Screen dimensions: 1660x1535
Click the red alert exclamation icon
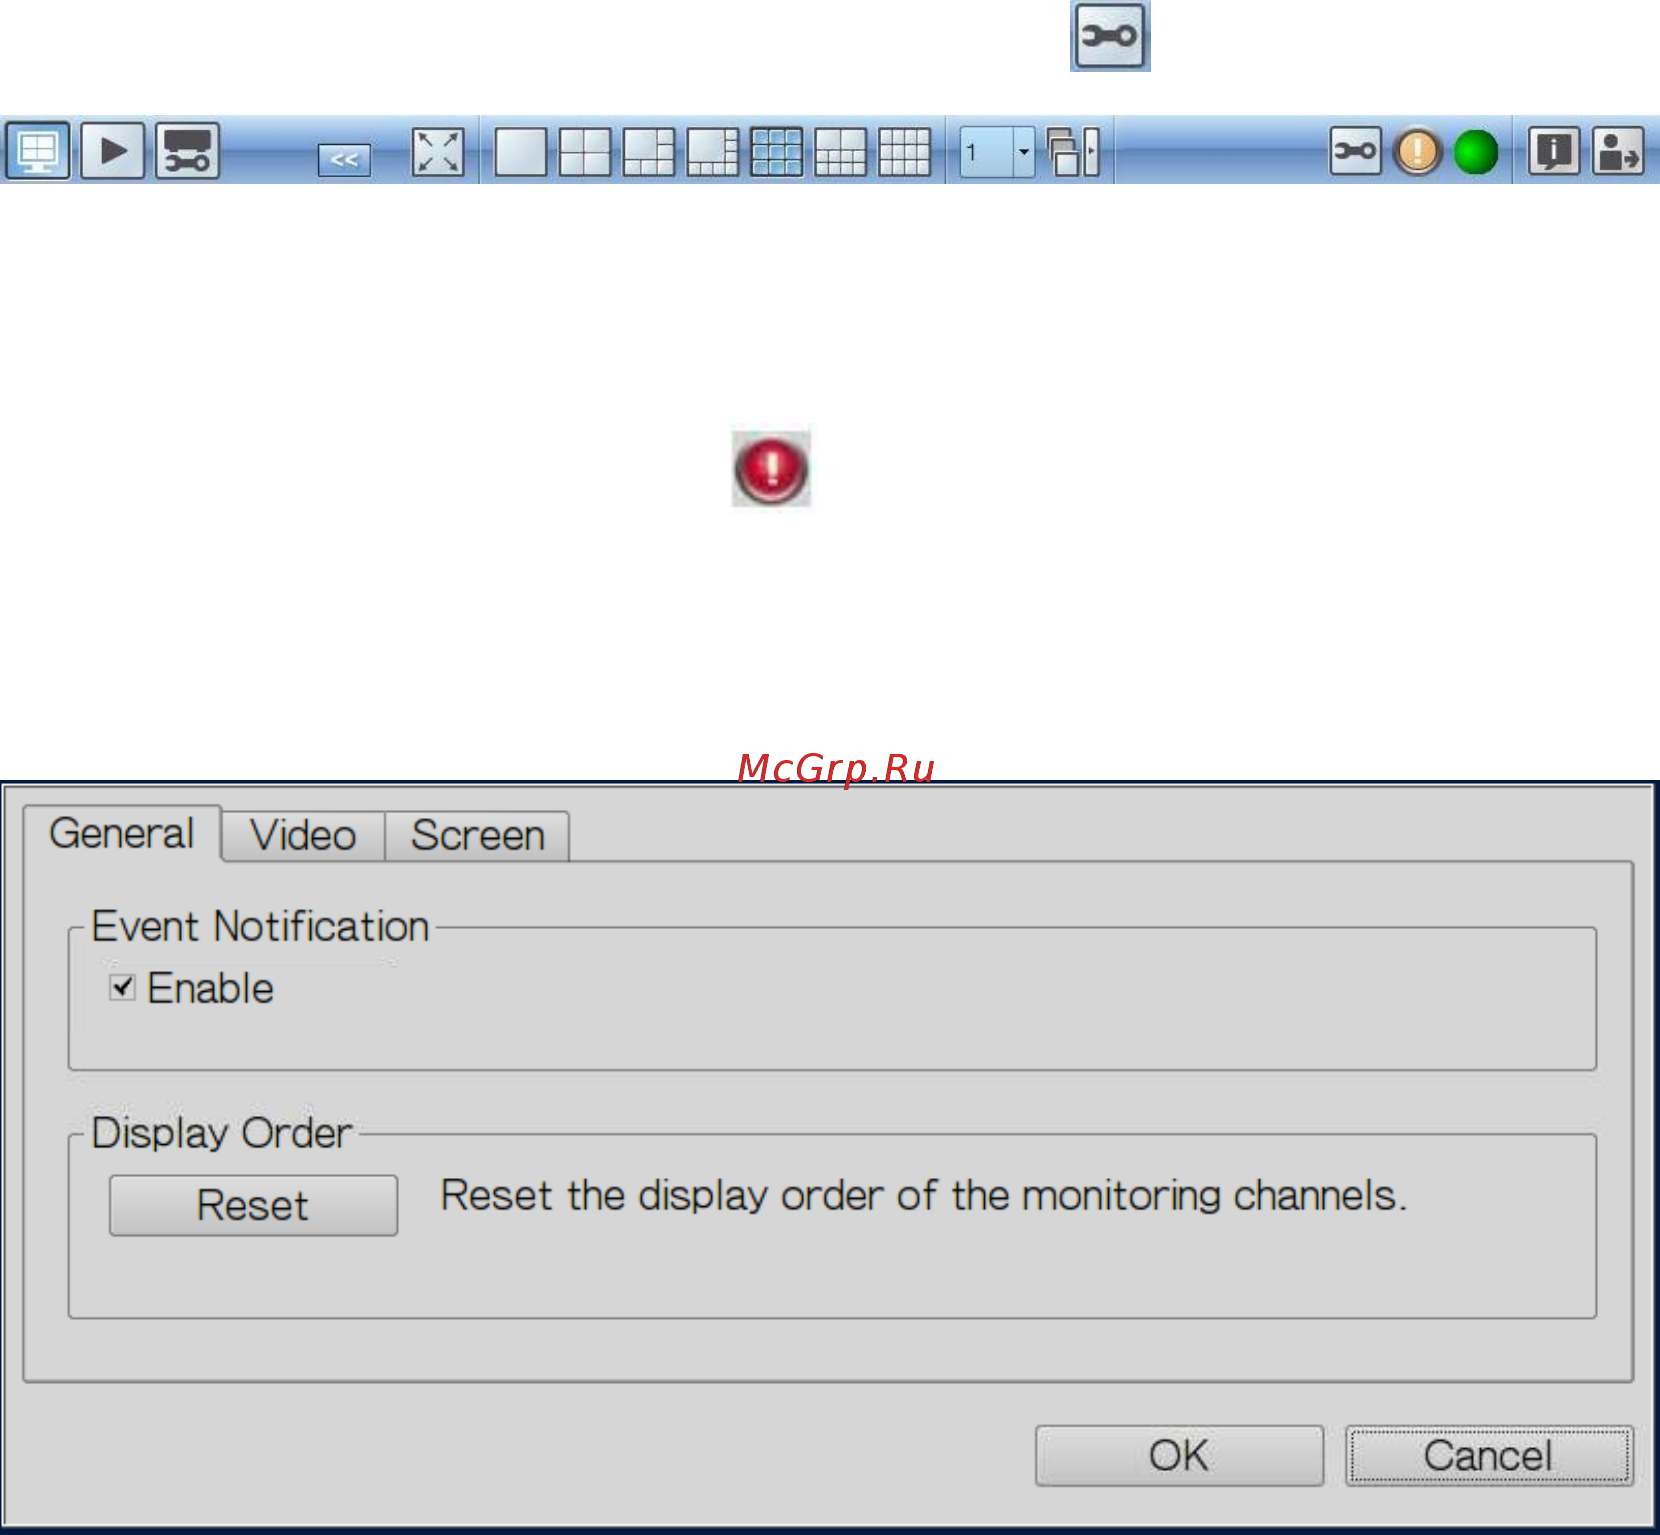tap(771, 469)
